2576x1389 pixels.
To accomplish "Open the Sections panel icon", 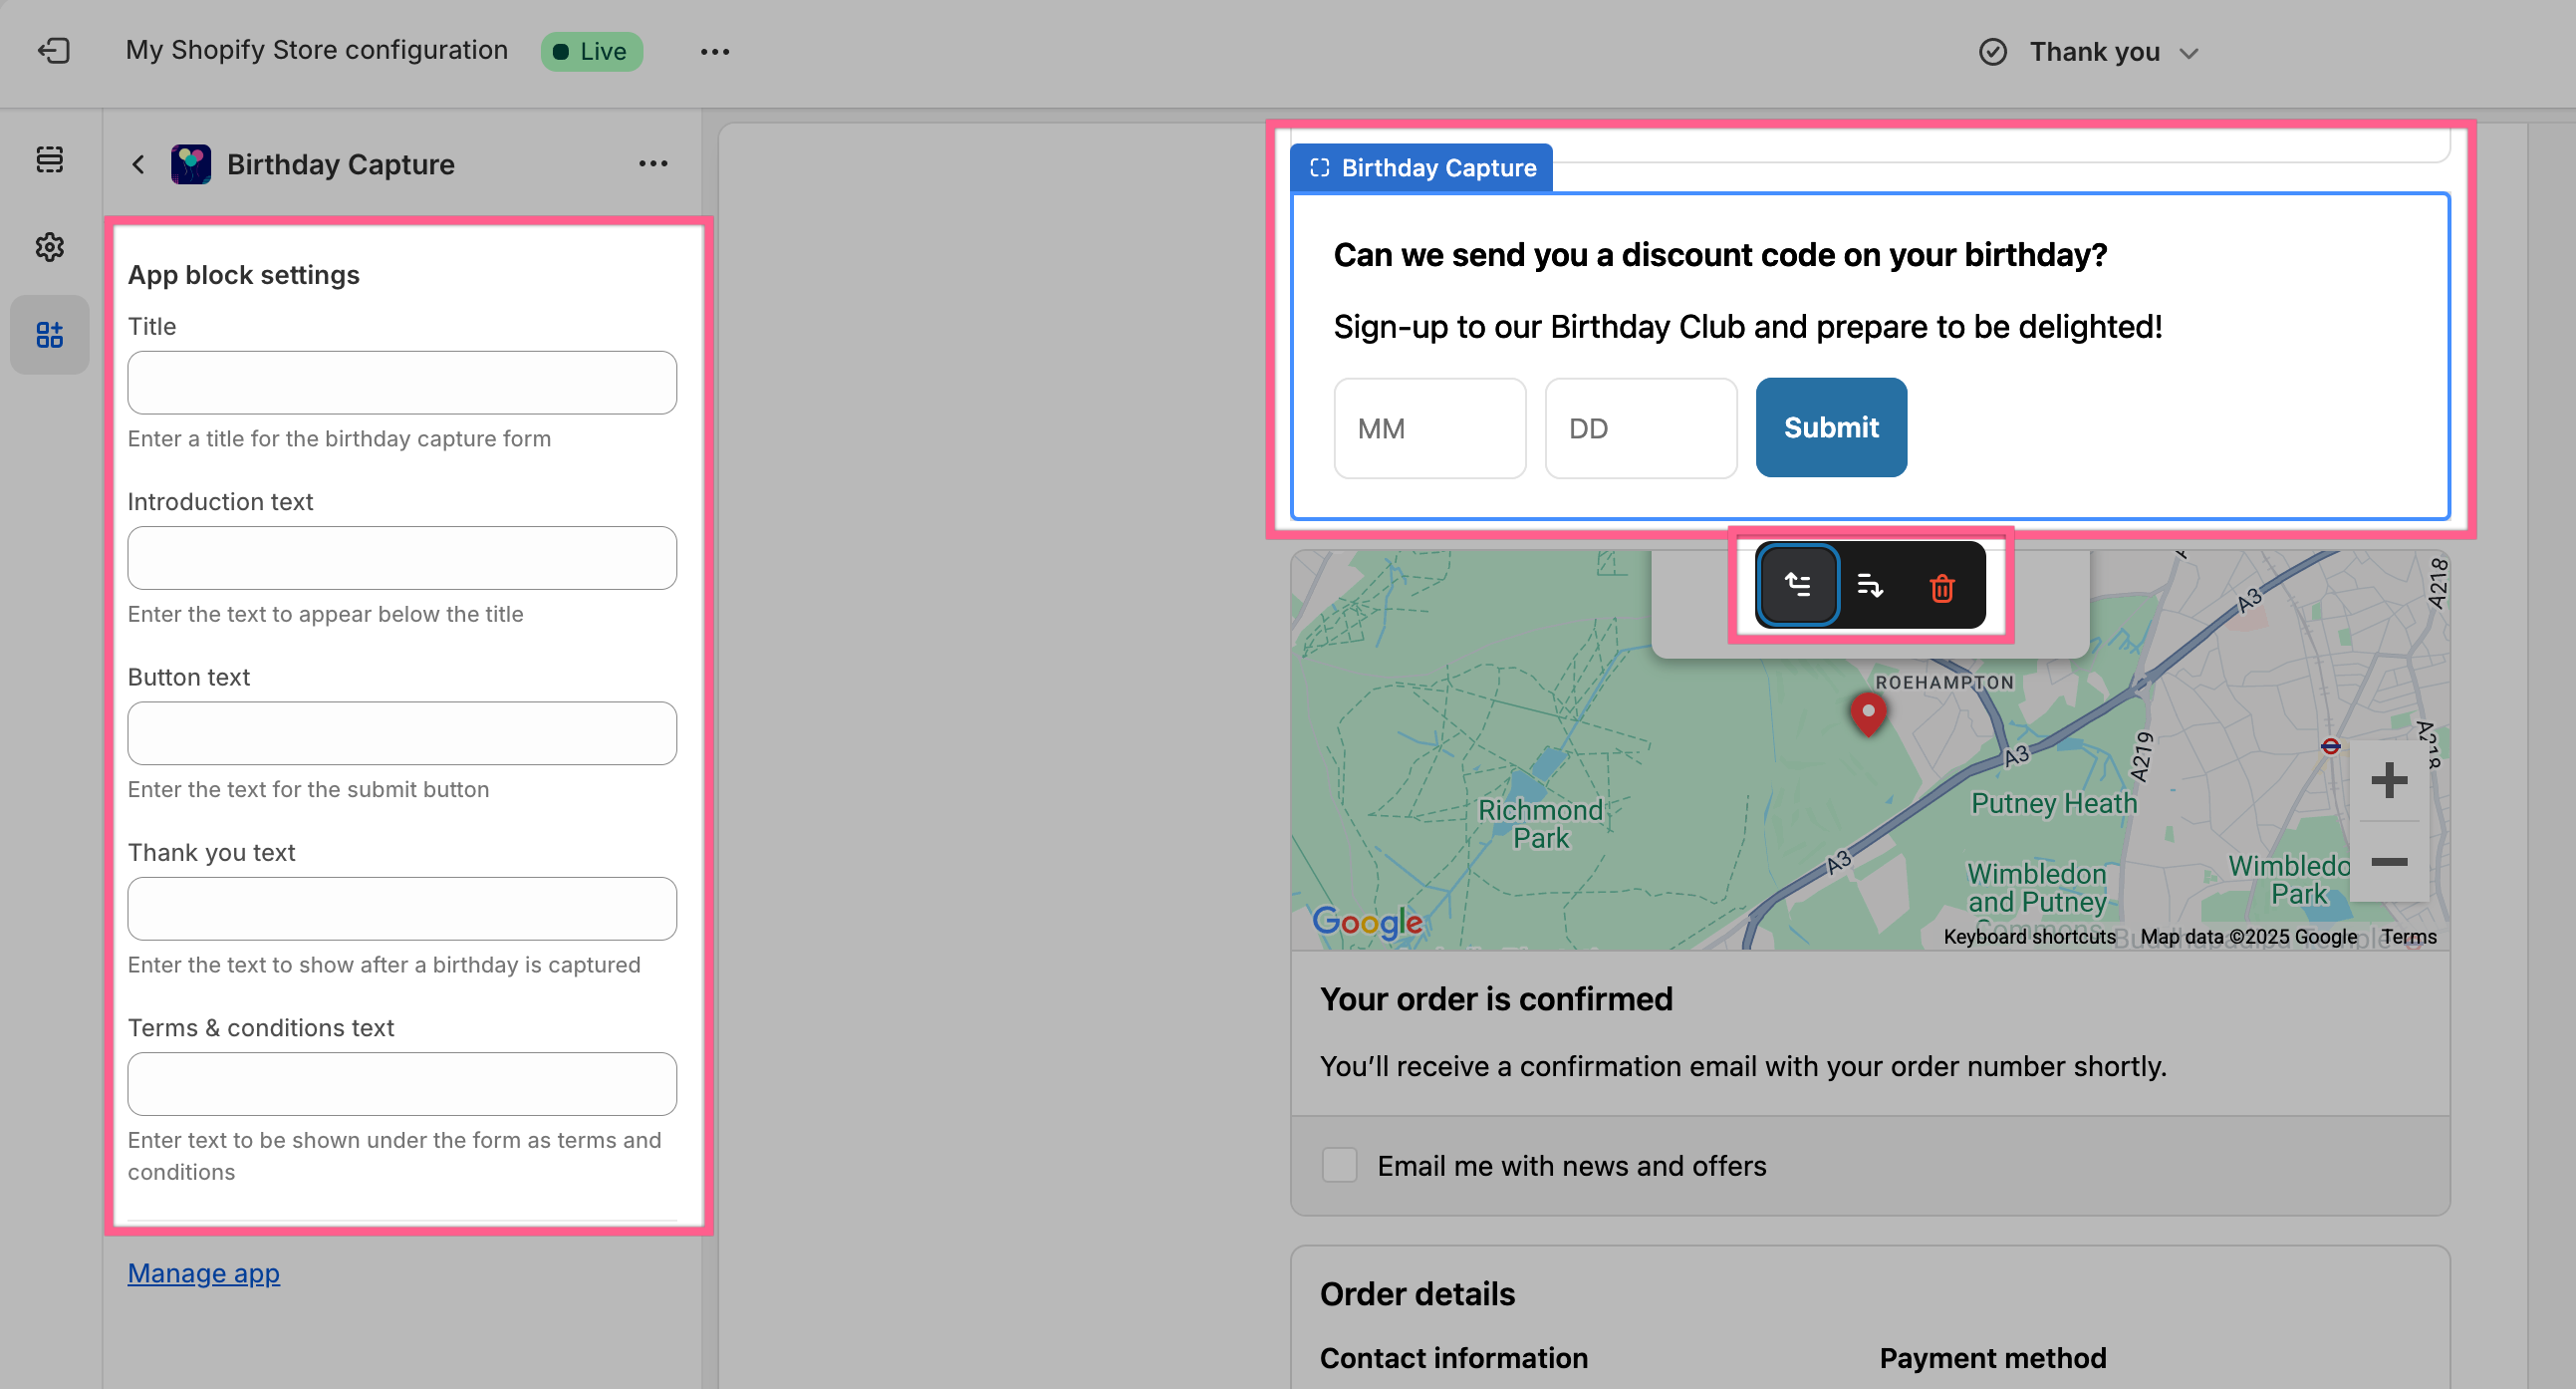I will point(50,160).
